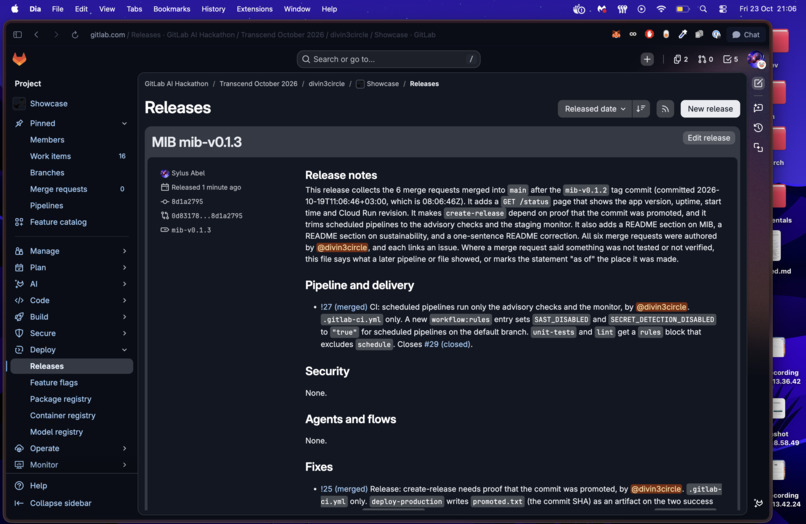Open the commit 8d1a2795 link

(x=187, y=202)
